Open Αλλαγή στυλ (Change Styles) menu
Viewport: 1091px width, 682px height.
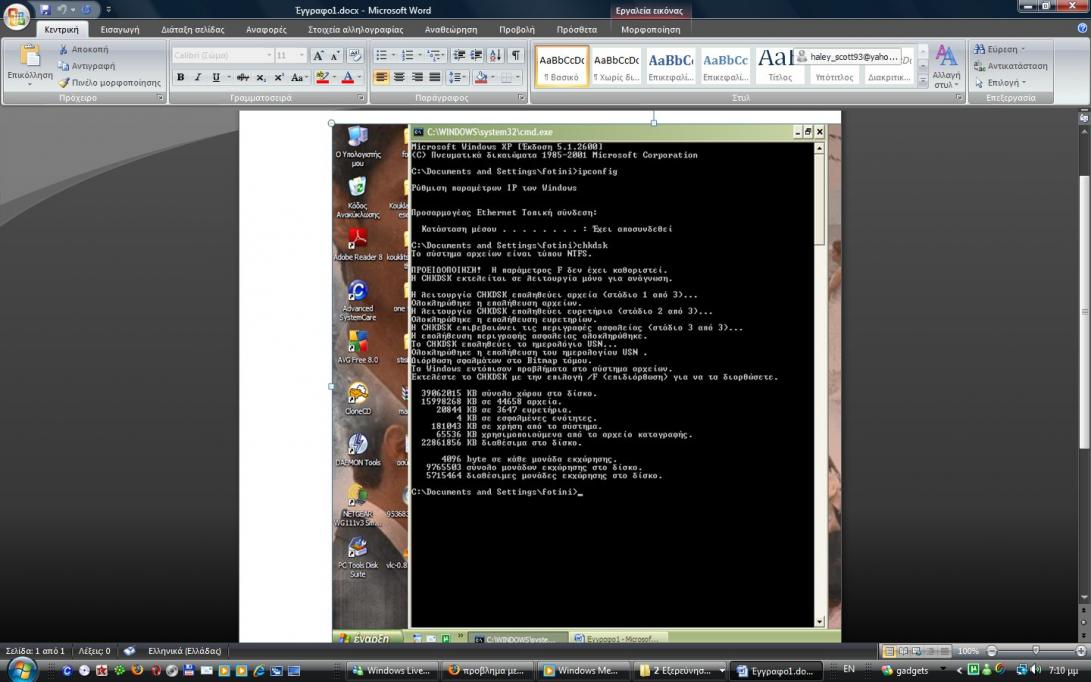click(x=946, y=67)
